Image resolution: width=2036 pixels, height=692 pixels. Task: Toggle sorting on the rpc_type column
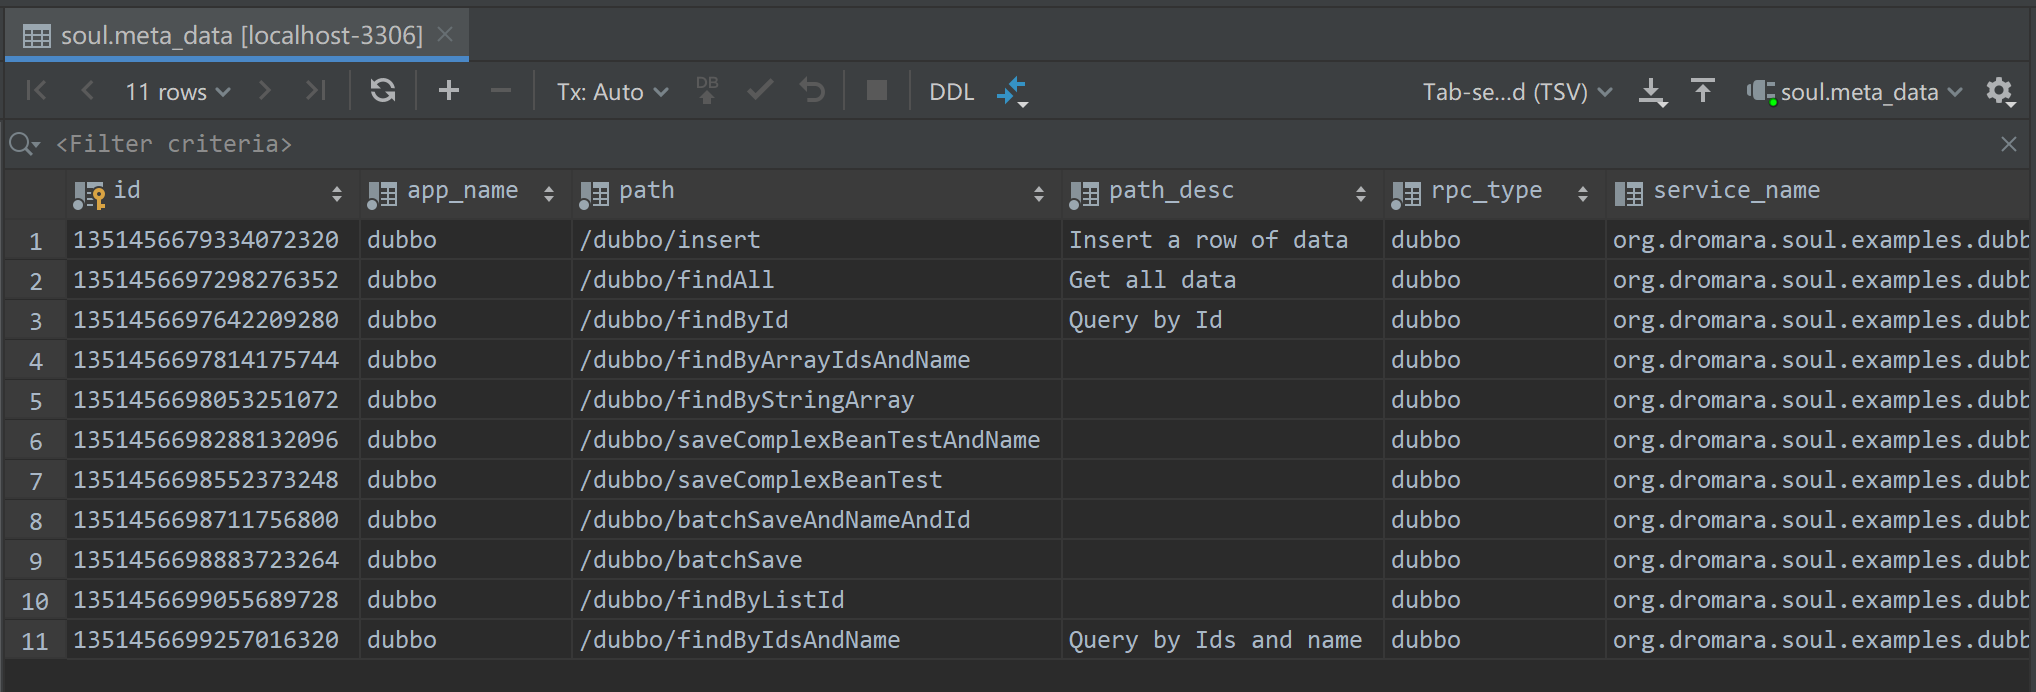[x=1485, y=191]
